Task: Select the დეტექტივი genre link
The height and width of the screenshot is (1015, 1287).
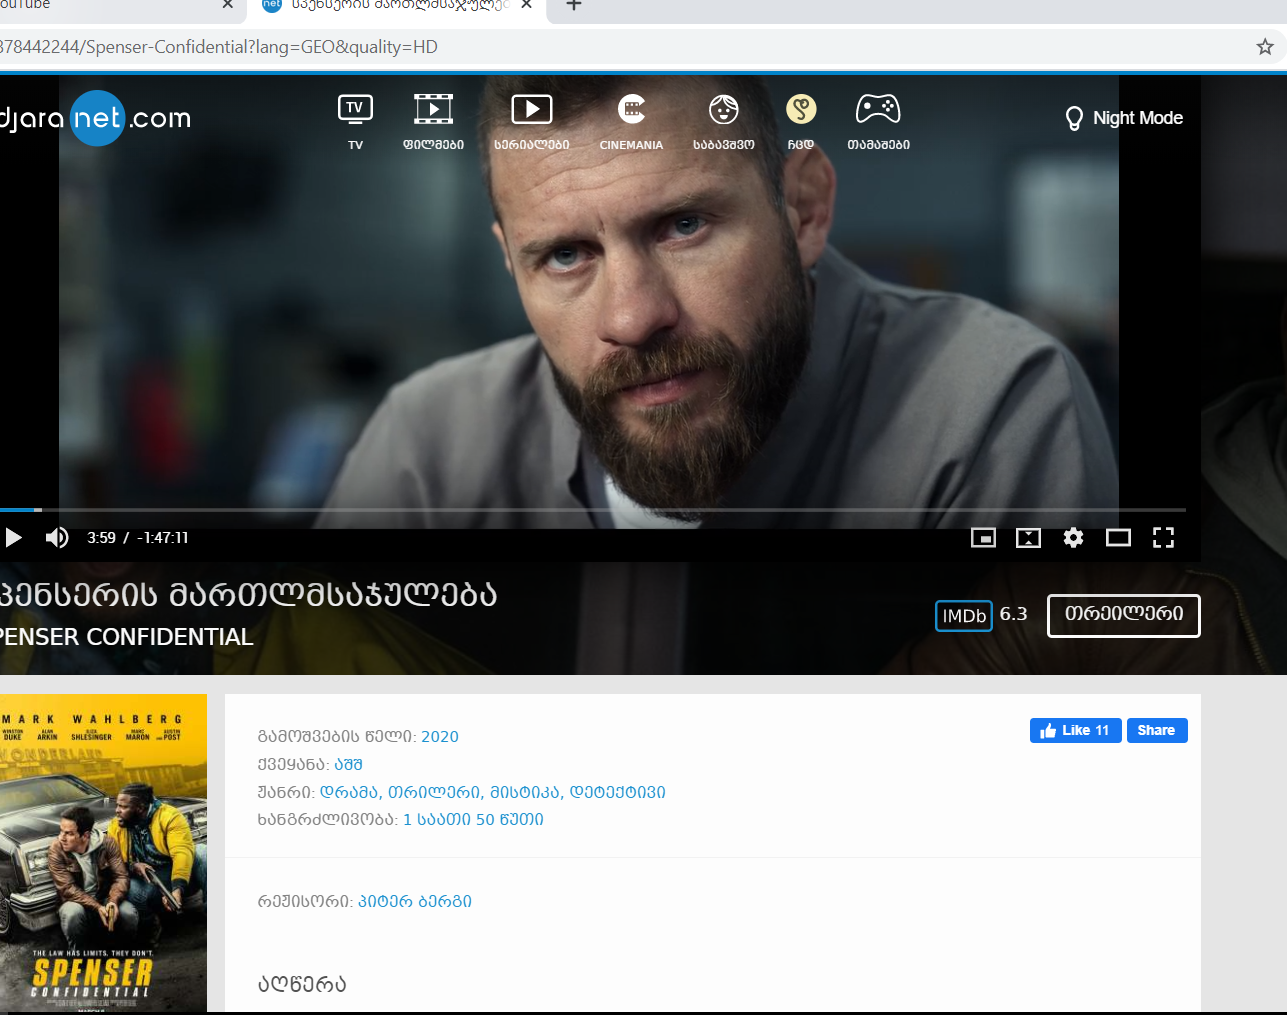Action: [x=617, y=793]
